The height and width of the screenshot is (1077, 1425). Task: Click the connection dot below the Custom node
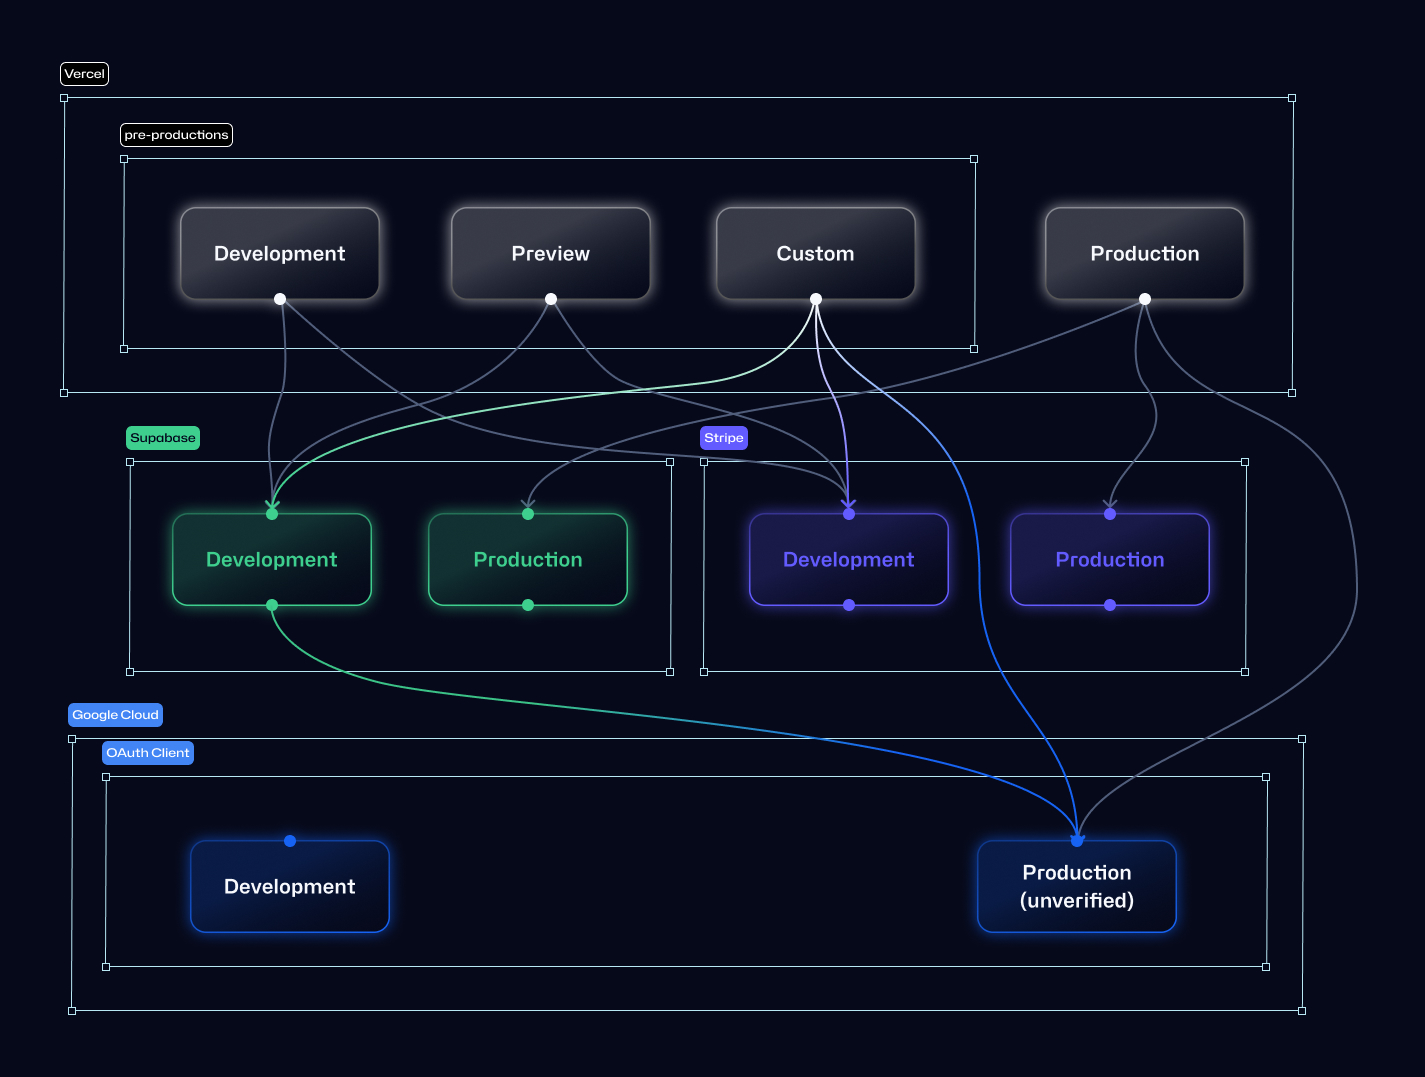[x=815, y=298]
